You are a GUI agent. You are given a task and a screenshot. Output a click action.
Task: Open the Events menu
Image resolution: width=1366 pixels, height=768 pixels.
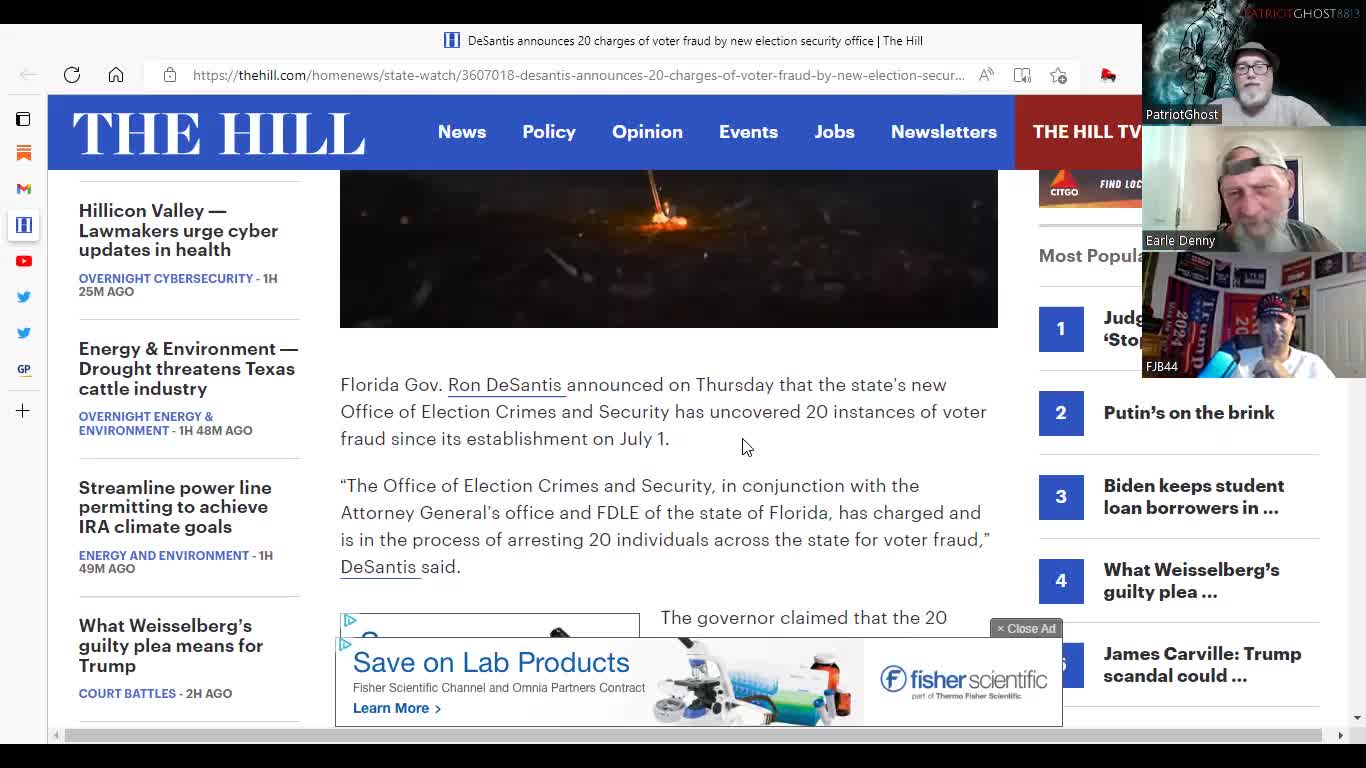(x=748, y=132)
